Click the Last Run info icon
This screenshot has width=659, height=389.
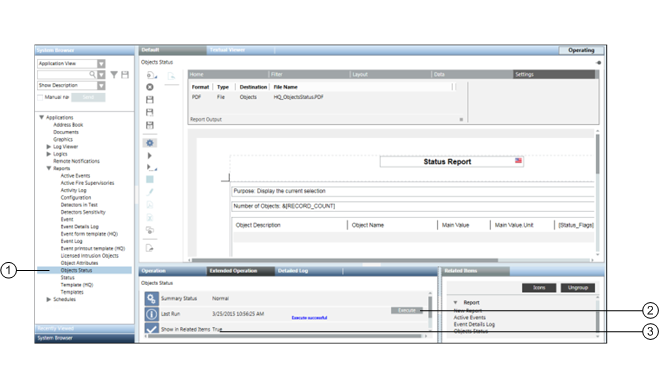pyautogui.click(x=151, y=314)
